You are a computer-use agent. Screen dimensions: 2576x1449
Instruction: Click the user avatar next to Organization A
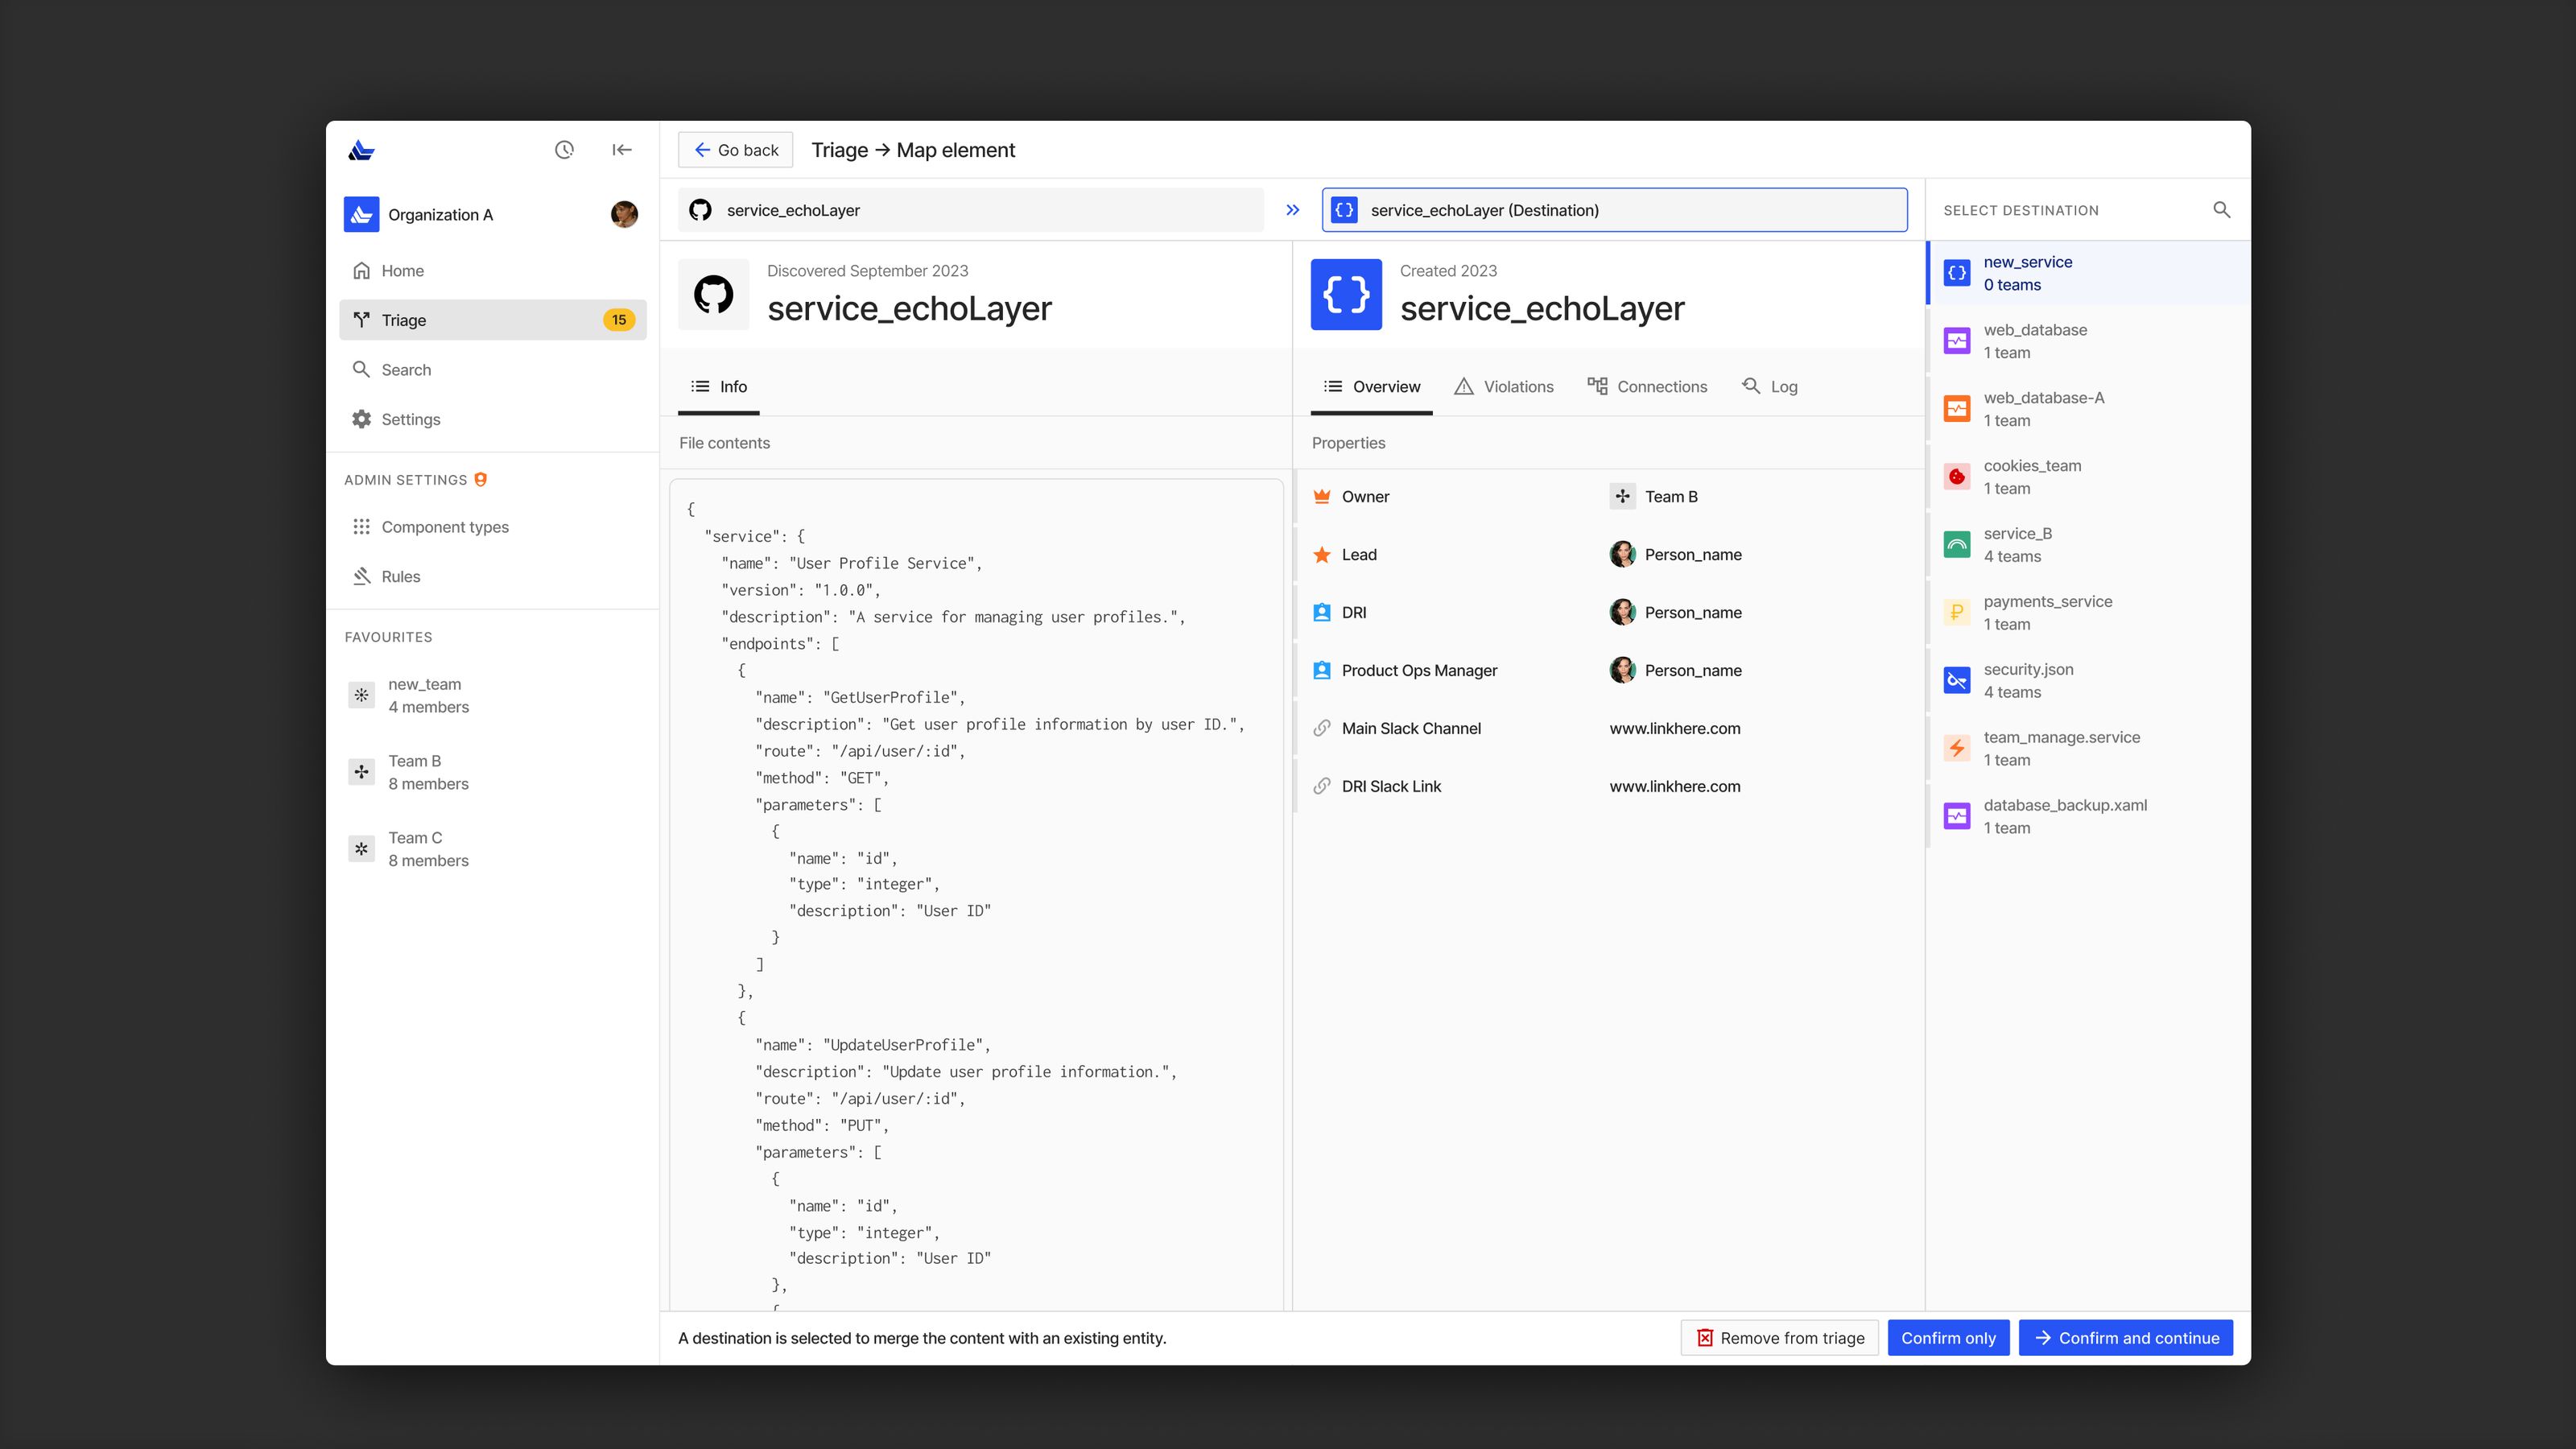(x=624, y=214)
